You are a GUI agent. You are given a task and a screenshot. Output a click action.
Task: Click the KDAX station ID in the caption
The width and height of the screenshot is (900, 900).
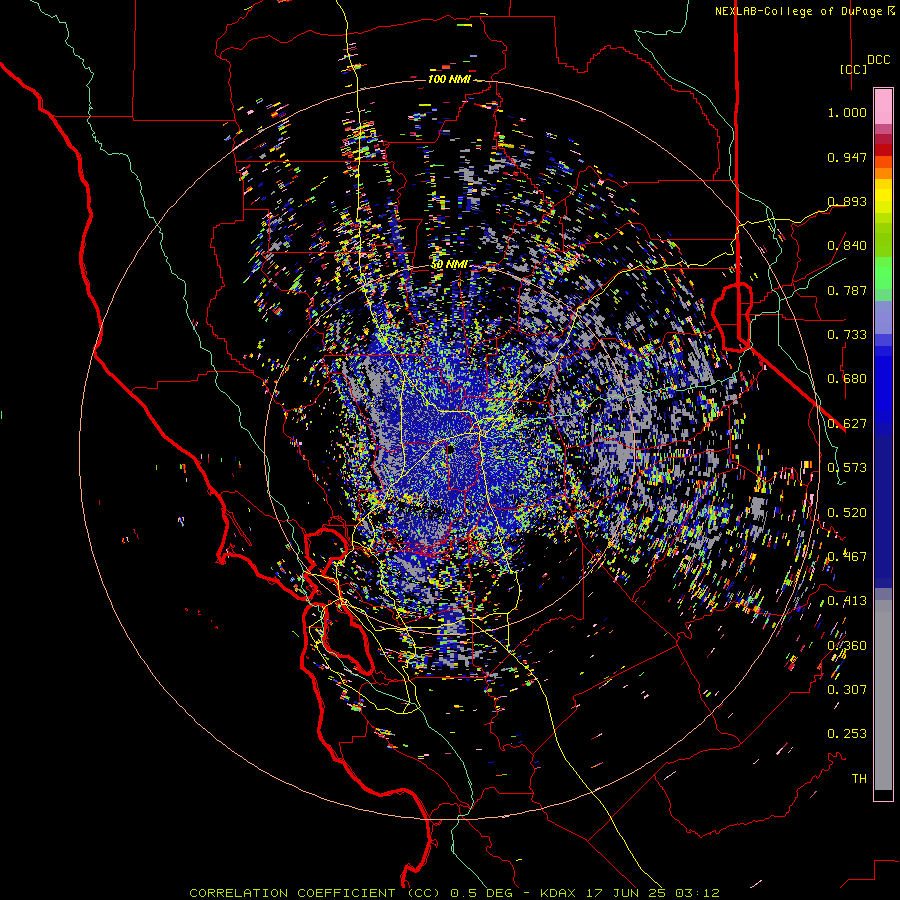tap(560, 893)
